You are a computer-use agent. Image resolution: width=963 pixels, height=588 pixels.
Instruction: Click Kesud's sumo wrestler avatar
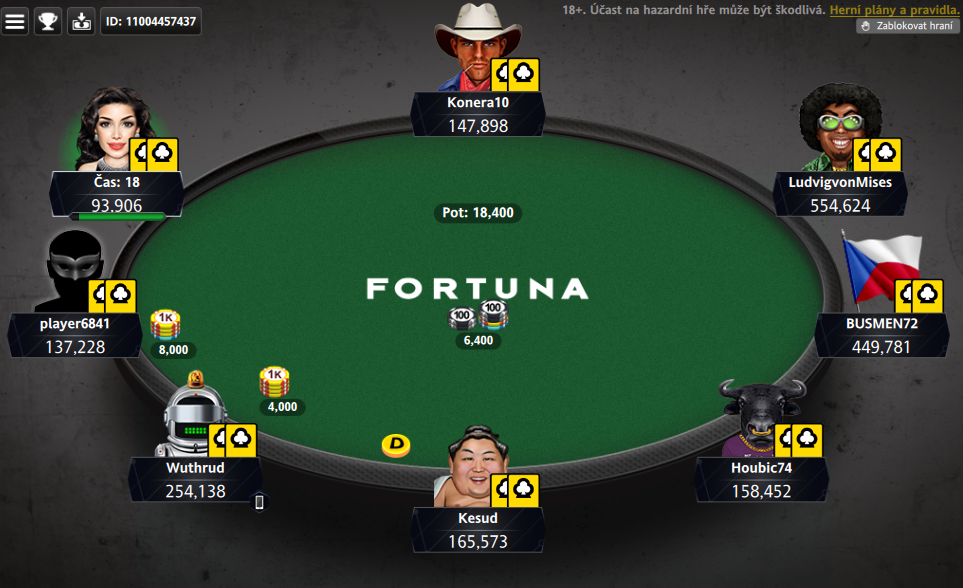(470, 466)
